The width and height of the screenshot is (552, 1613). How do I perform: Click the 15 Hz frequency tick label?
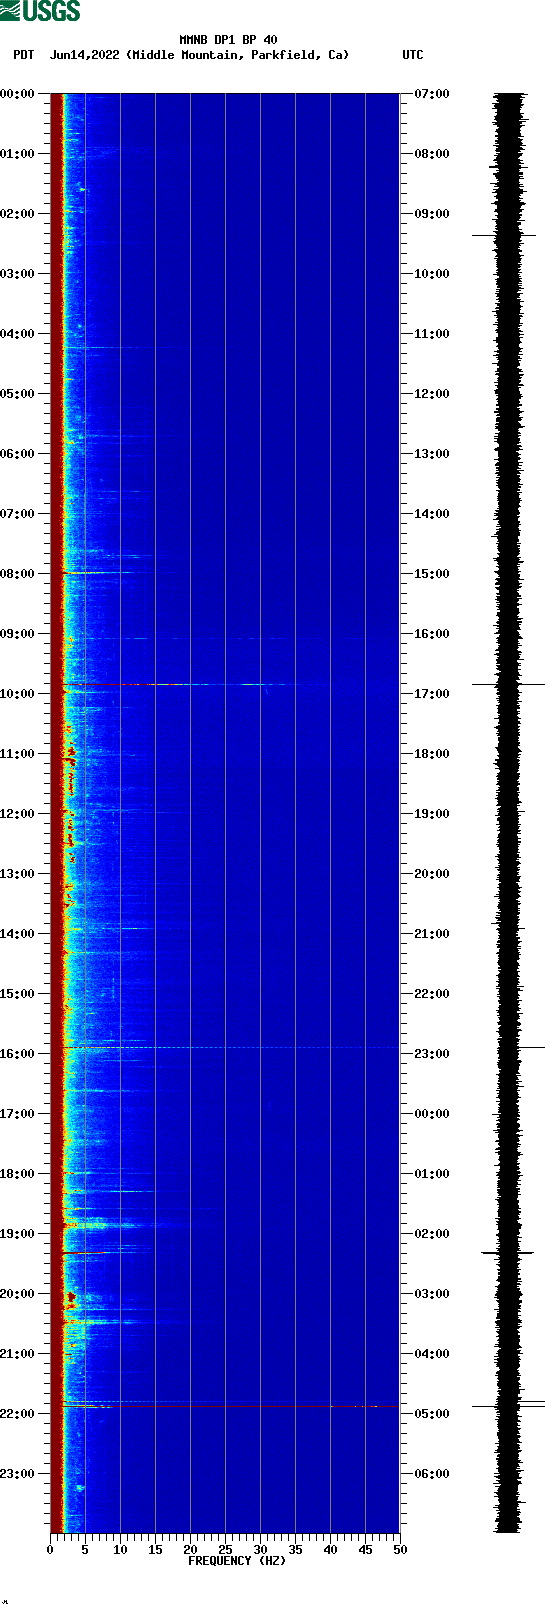point(155,1550)
